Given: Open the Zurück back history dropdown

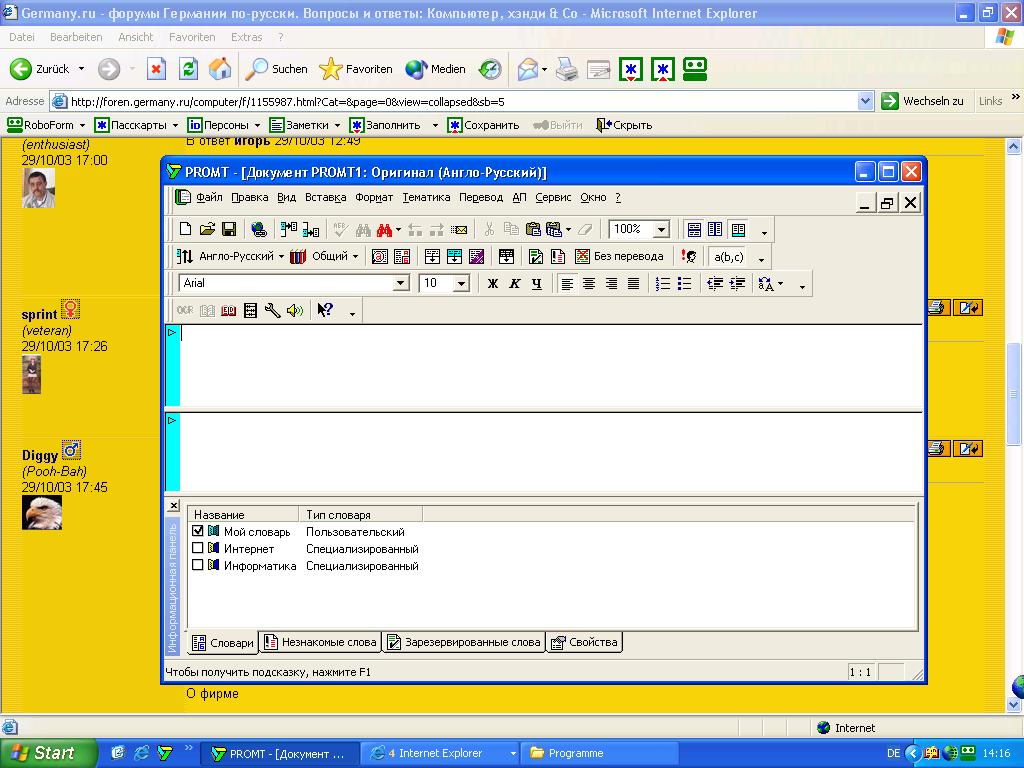Looking at the screenshot, I should point(81,69).
